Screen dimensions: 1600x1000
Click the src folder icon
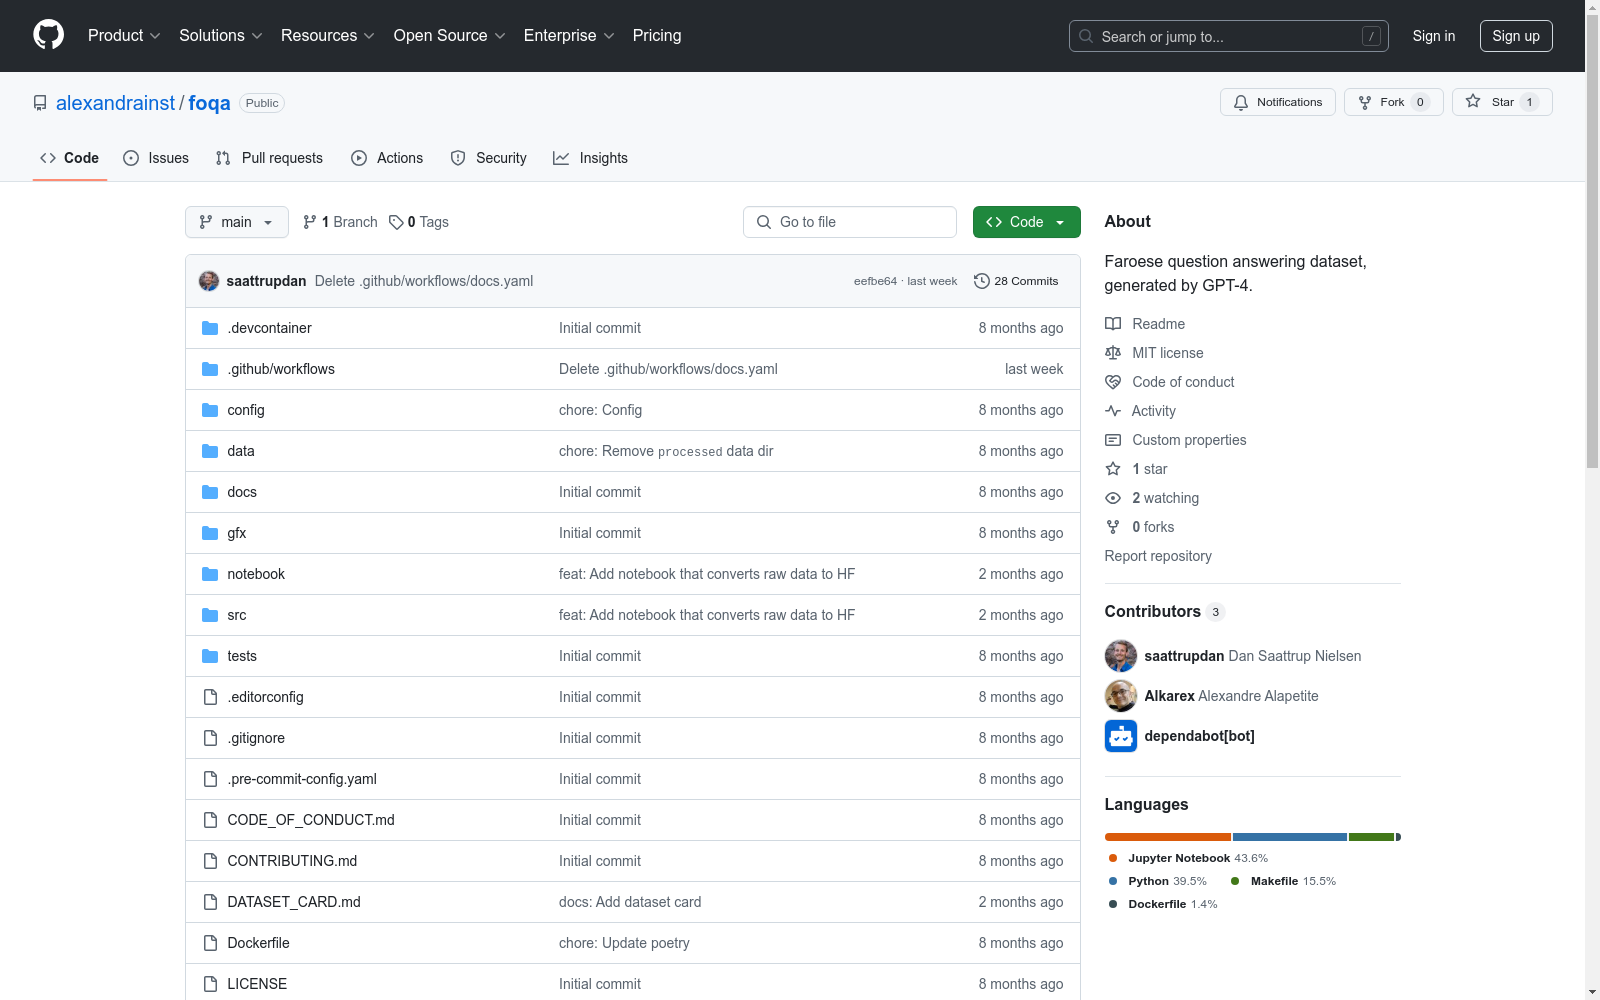[210, 615]
